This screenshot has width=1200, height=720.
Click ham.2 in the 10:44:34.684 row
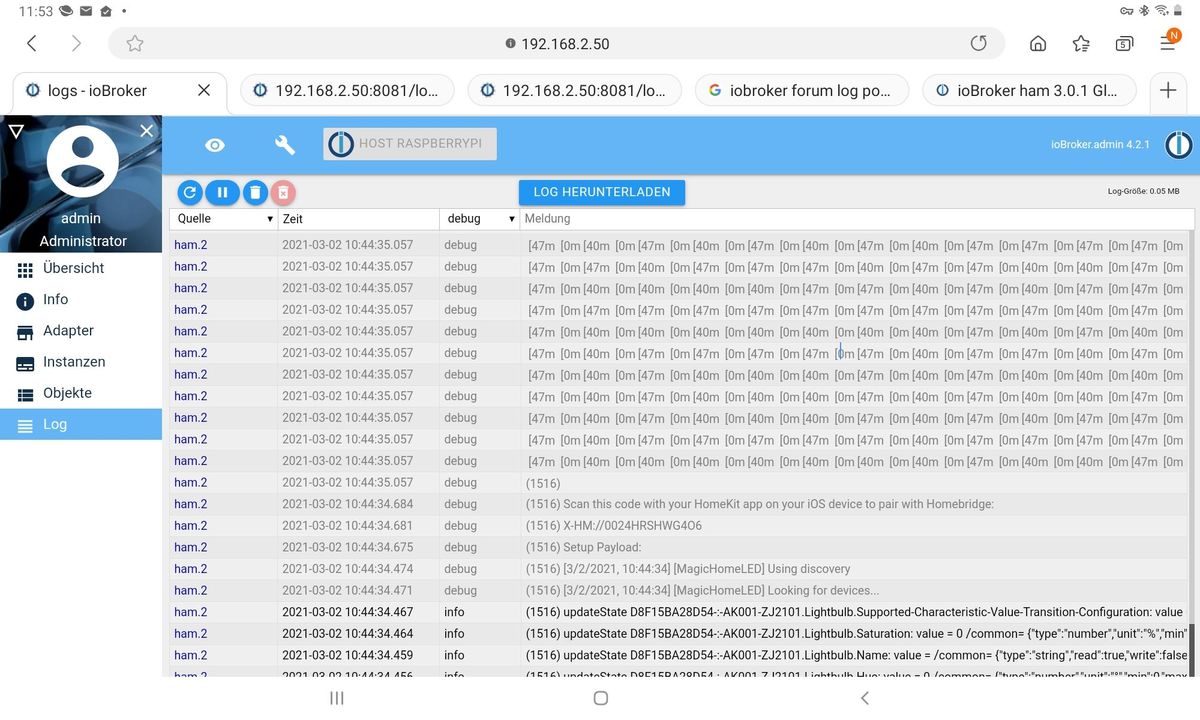click(191, 504)
